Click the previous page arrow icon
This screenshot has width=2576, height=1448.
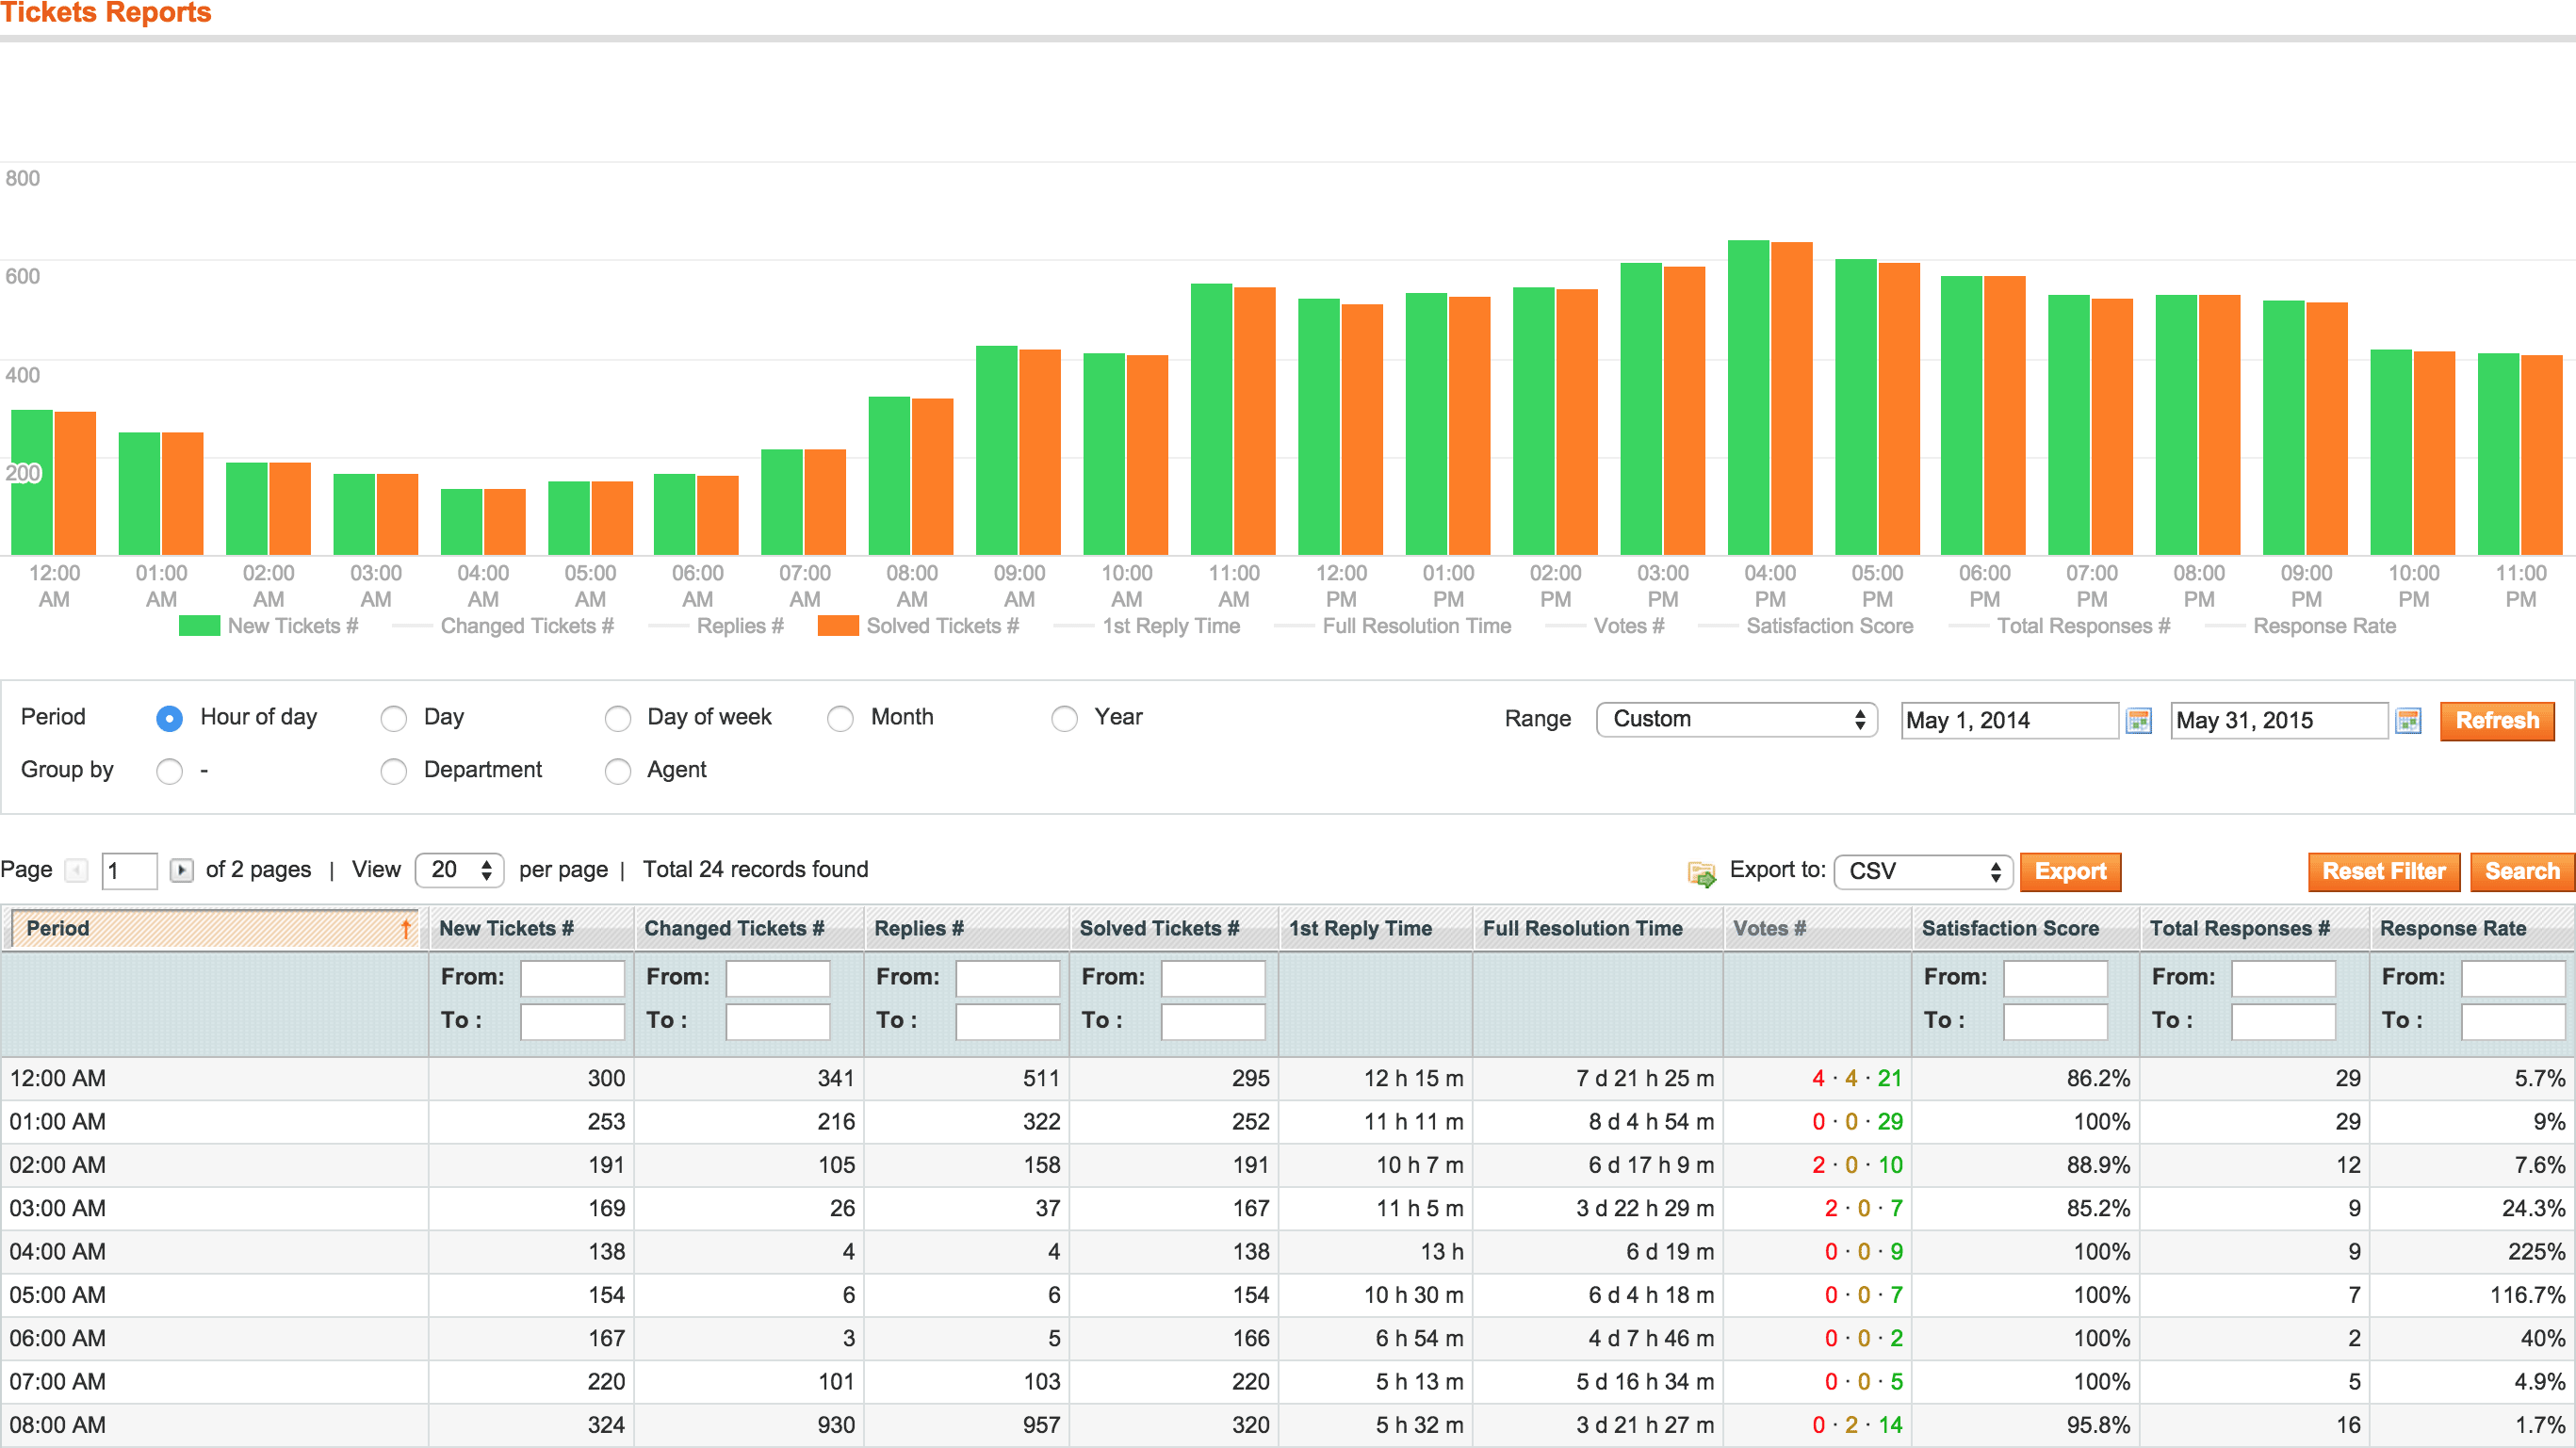(77, 870)
